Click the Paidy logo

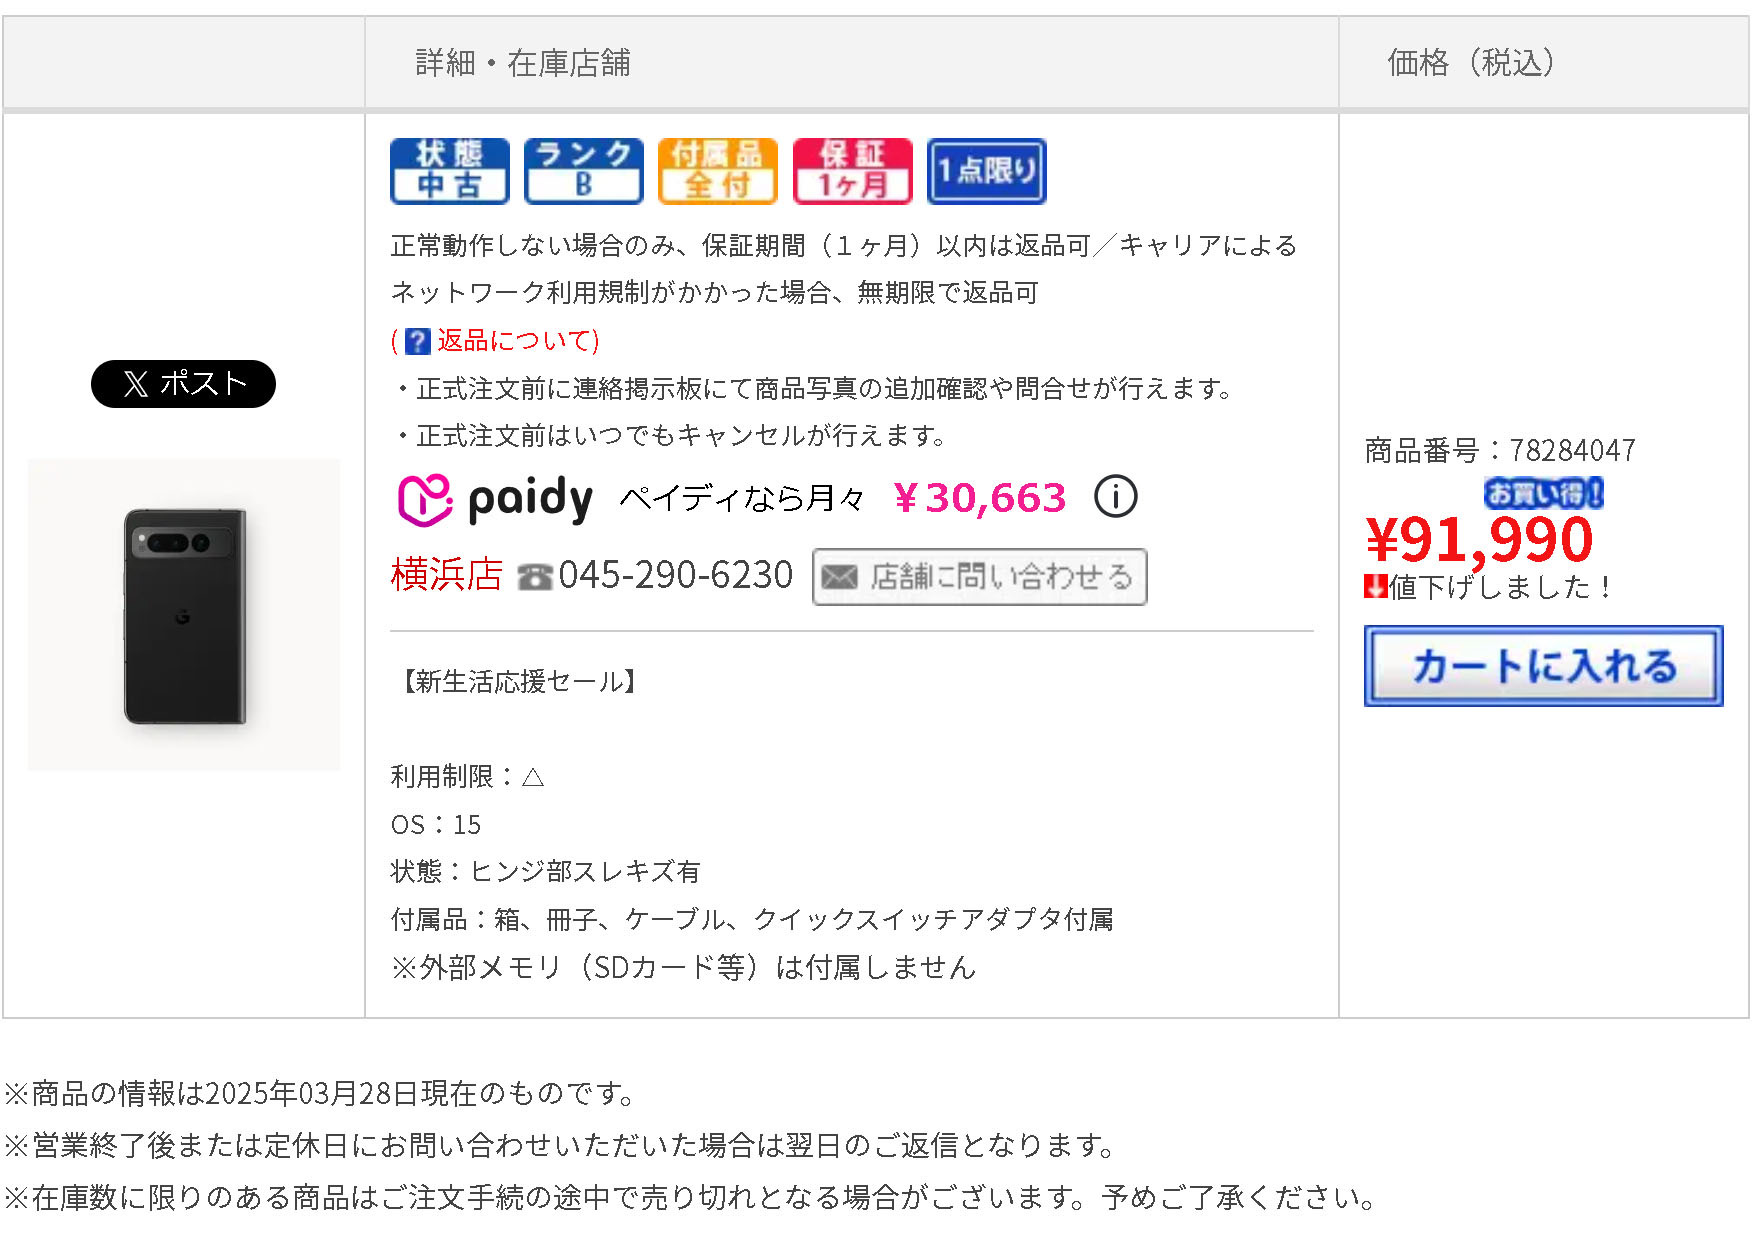tap(495, 499)
